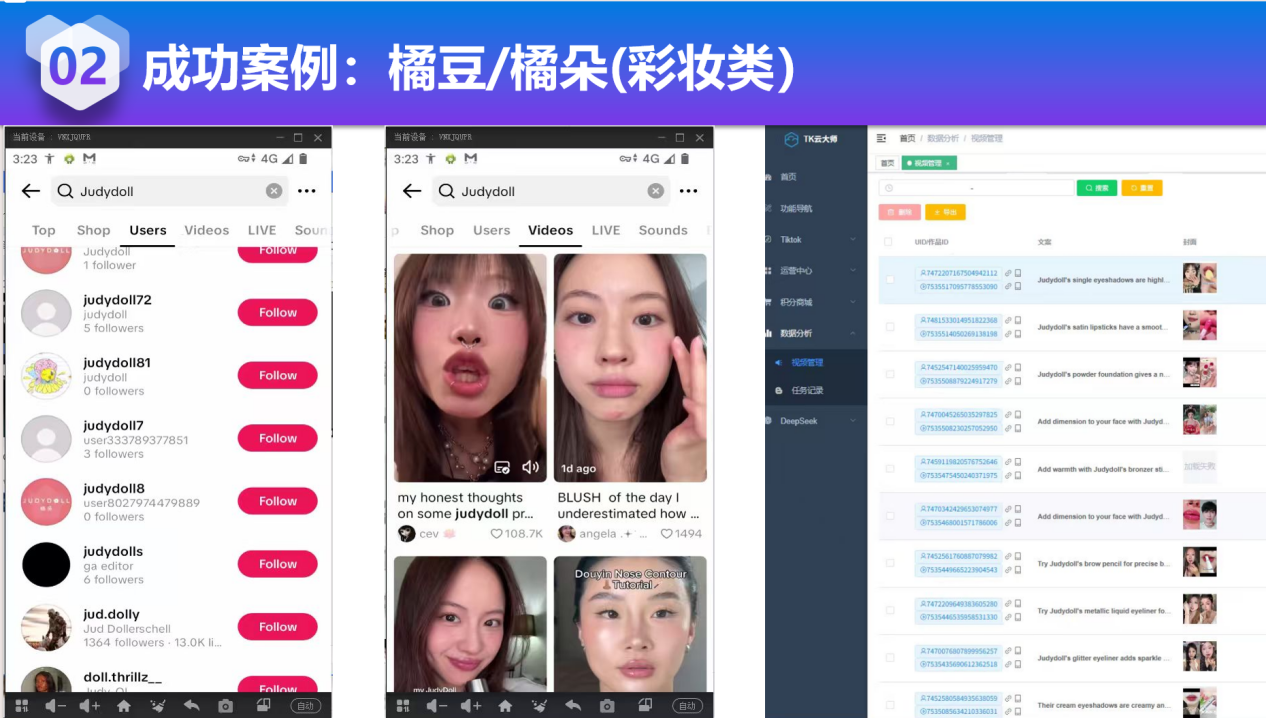
Task: Open the three-dot menu in the middle phone window
Action: point(688,191)
